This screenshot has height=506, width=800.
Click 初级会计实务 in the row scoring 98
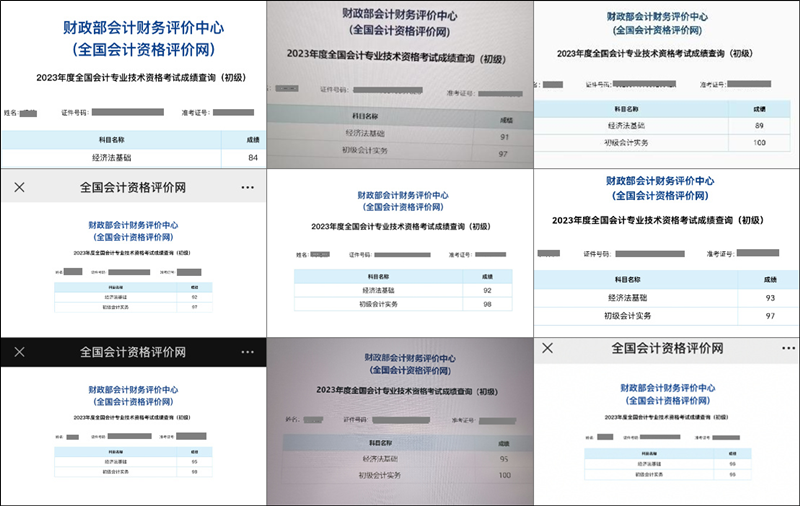click(x=378, y=304)
